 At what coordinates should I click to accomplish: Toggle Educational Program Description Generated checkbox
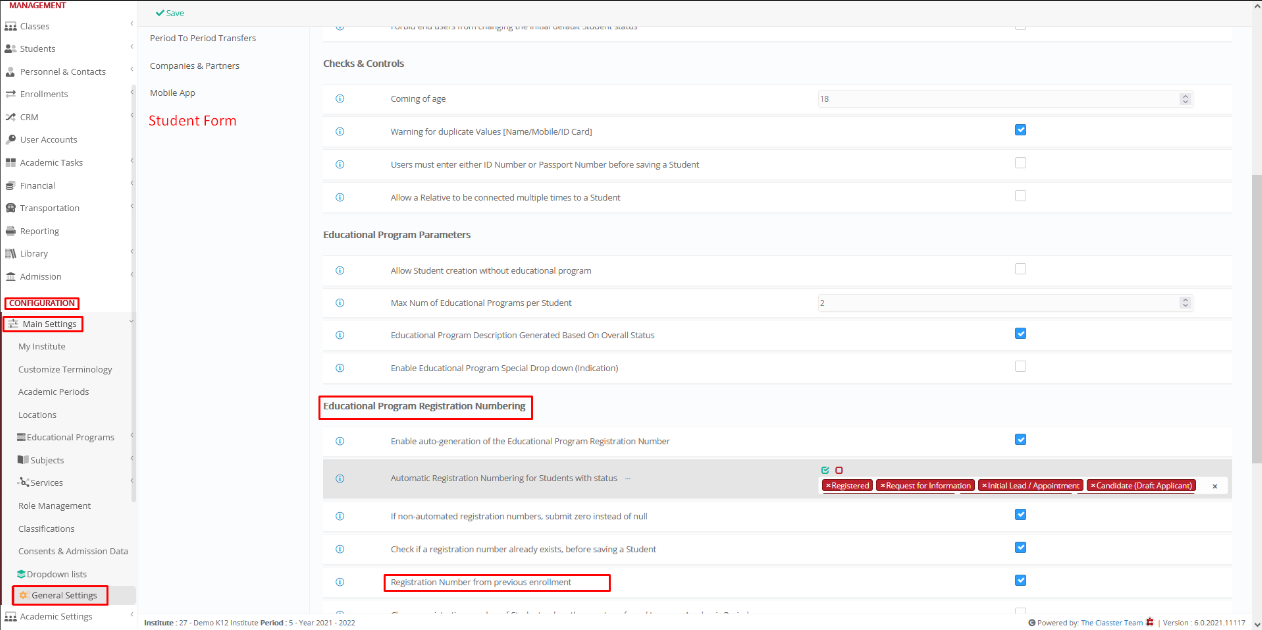1020,334
